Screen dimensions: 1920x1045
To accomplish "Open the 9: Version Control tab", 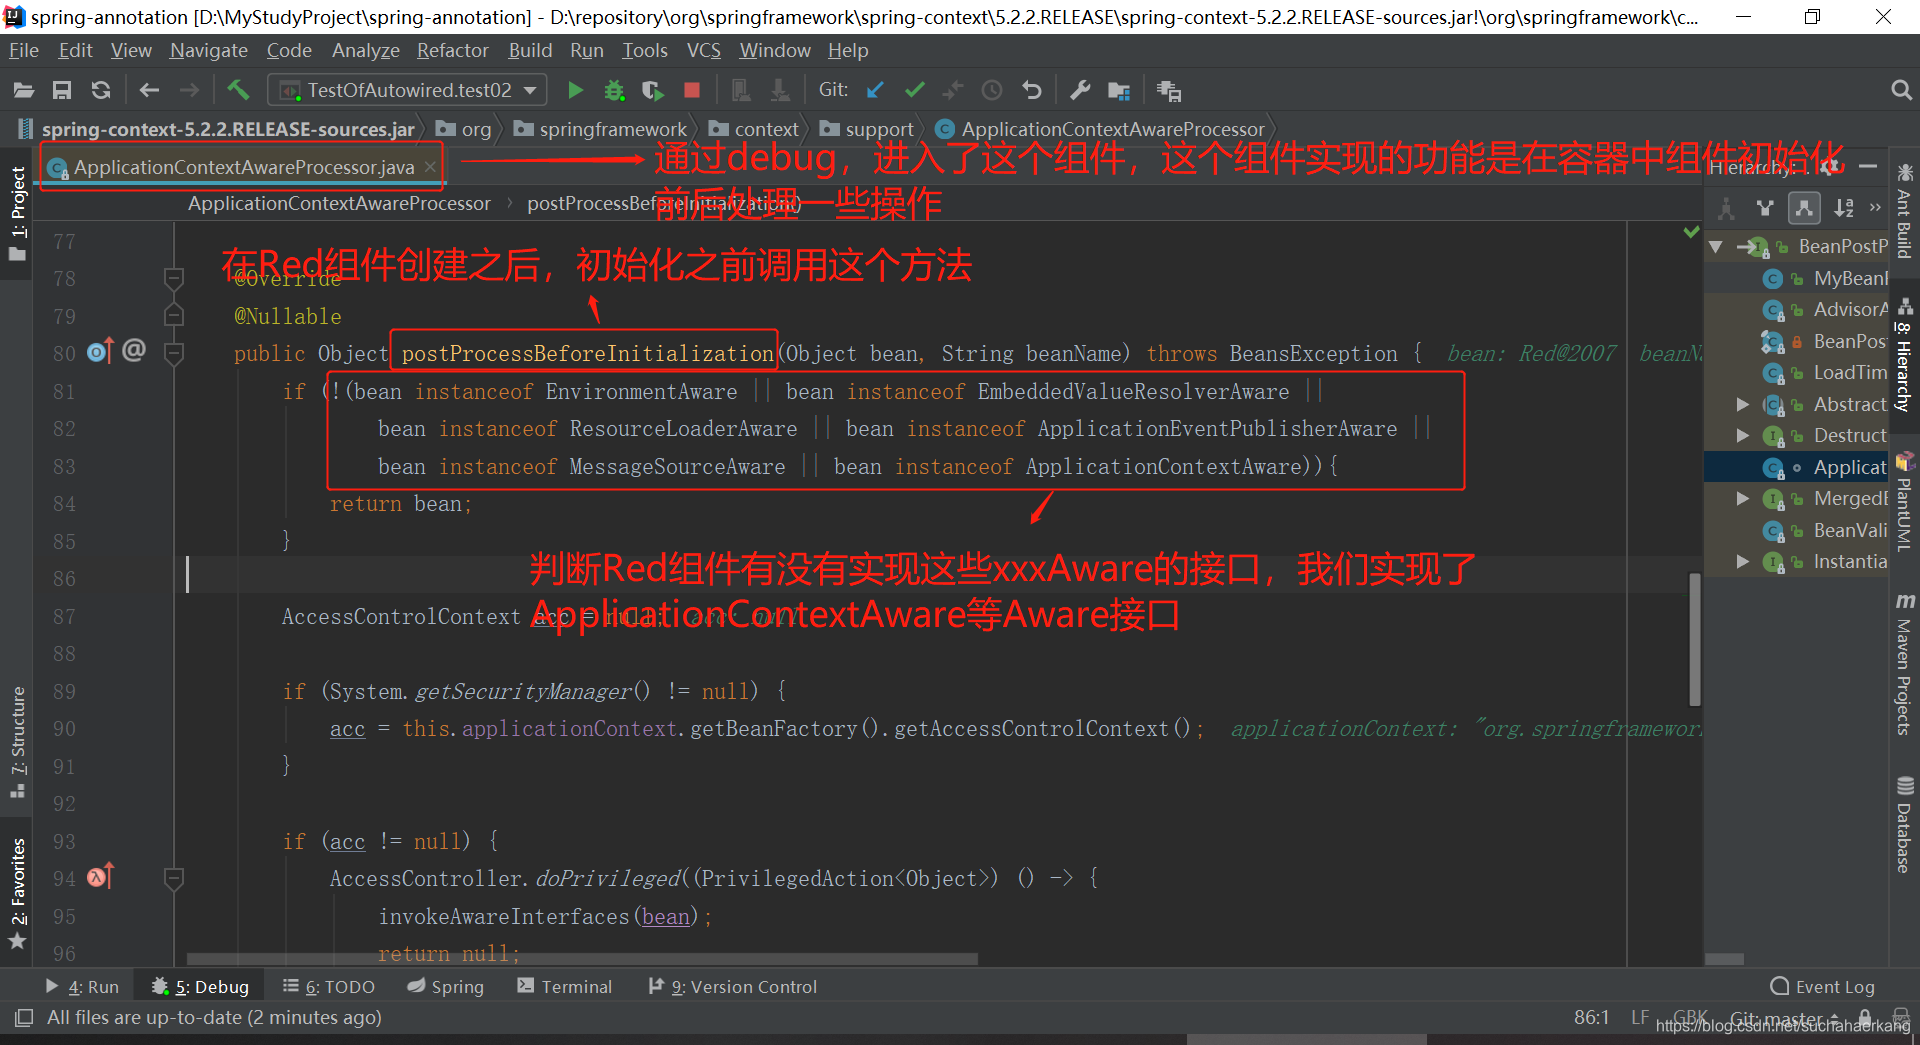I will [733, 987].
